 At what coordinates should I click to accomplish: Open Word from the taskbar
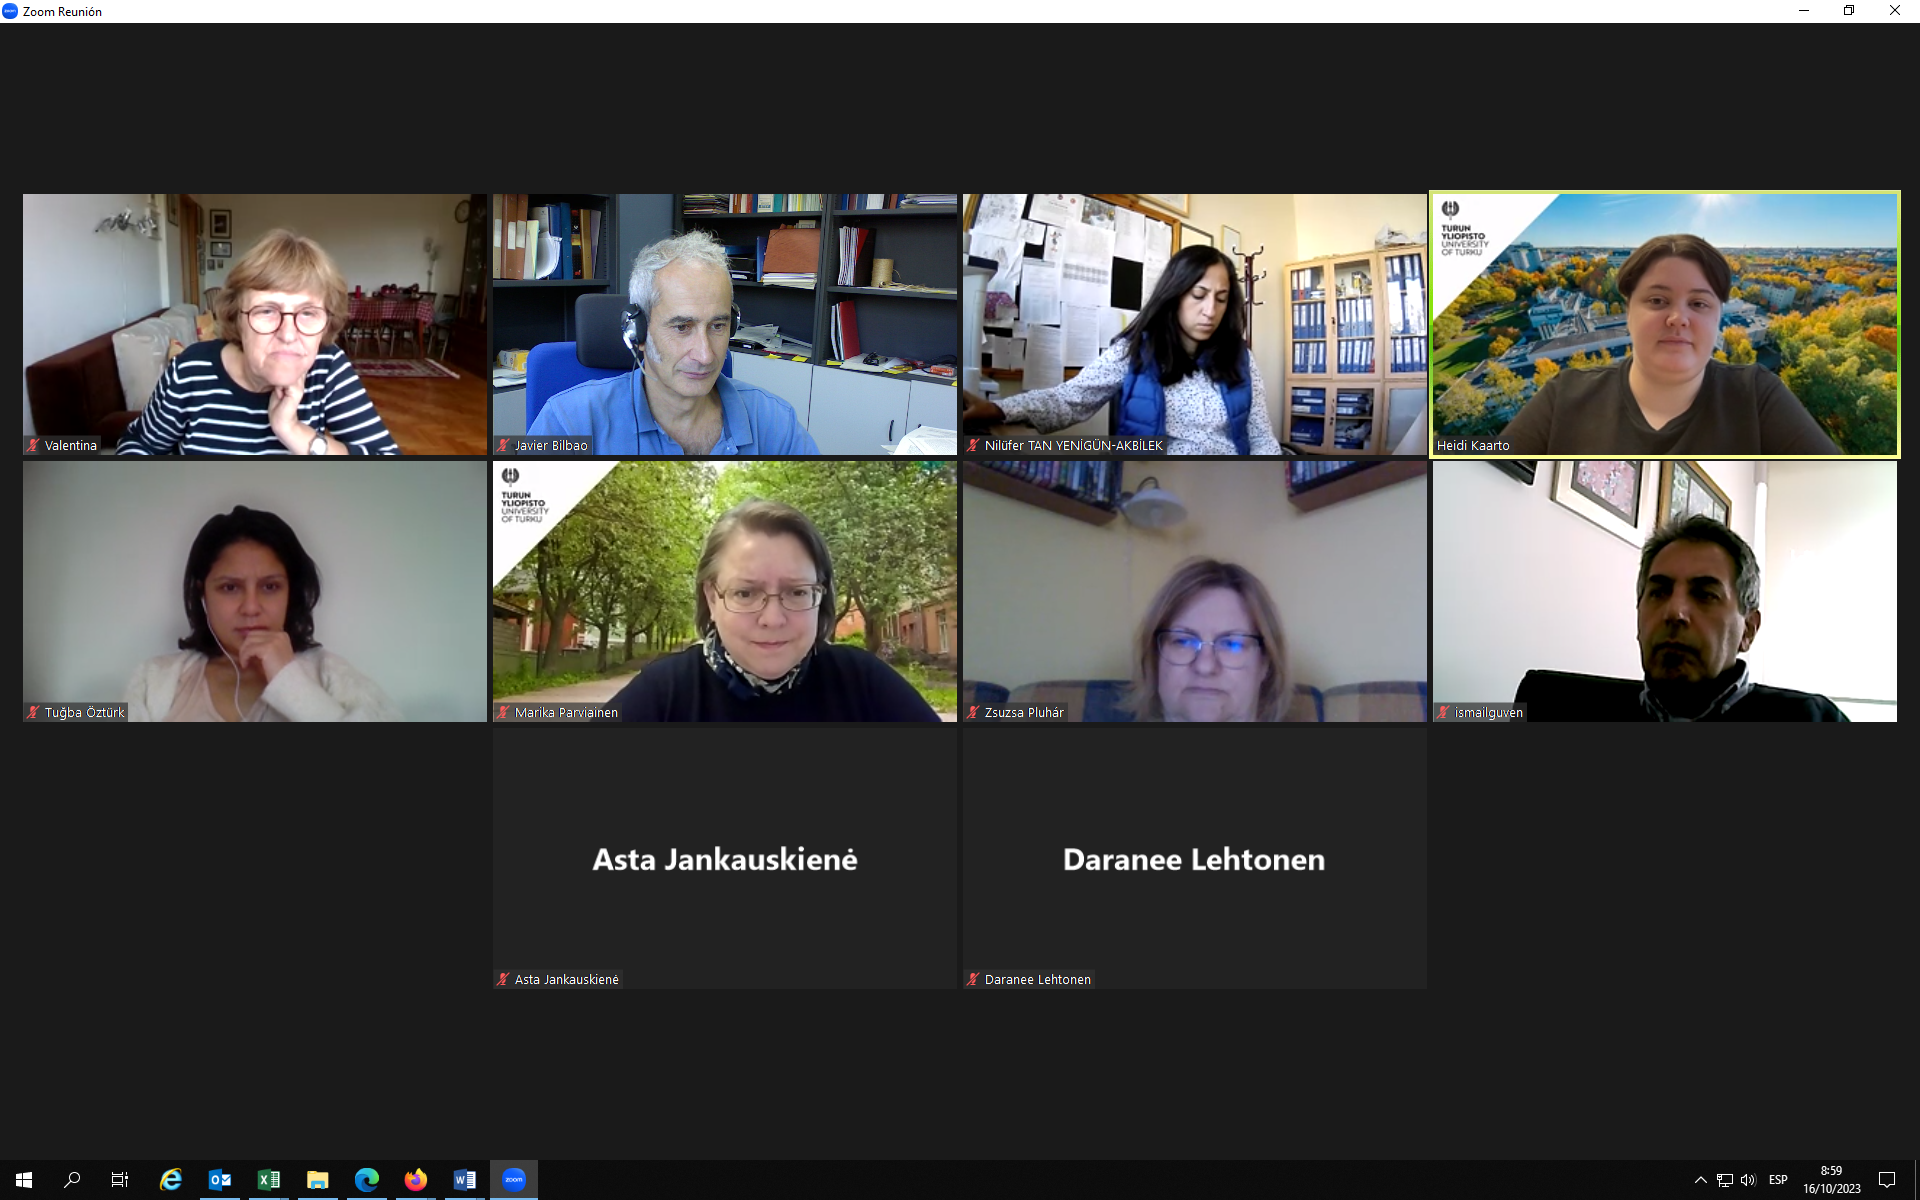465,1180
